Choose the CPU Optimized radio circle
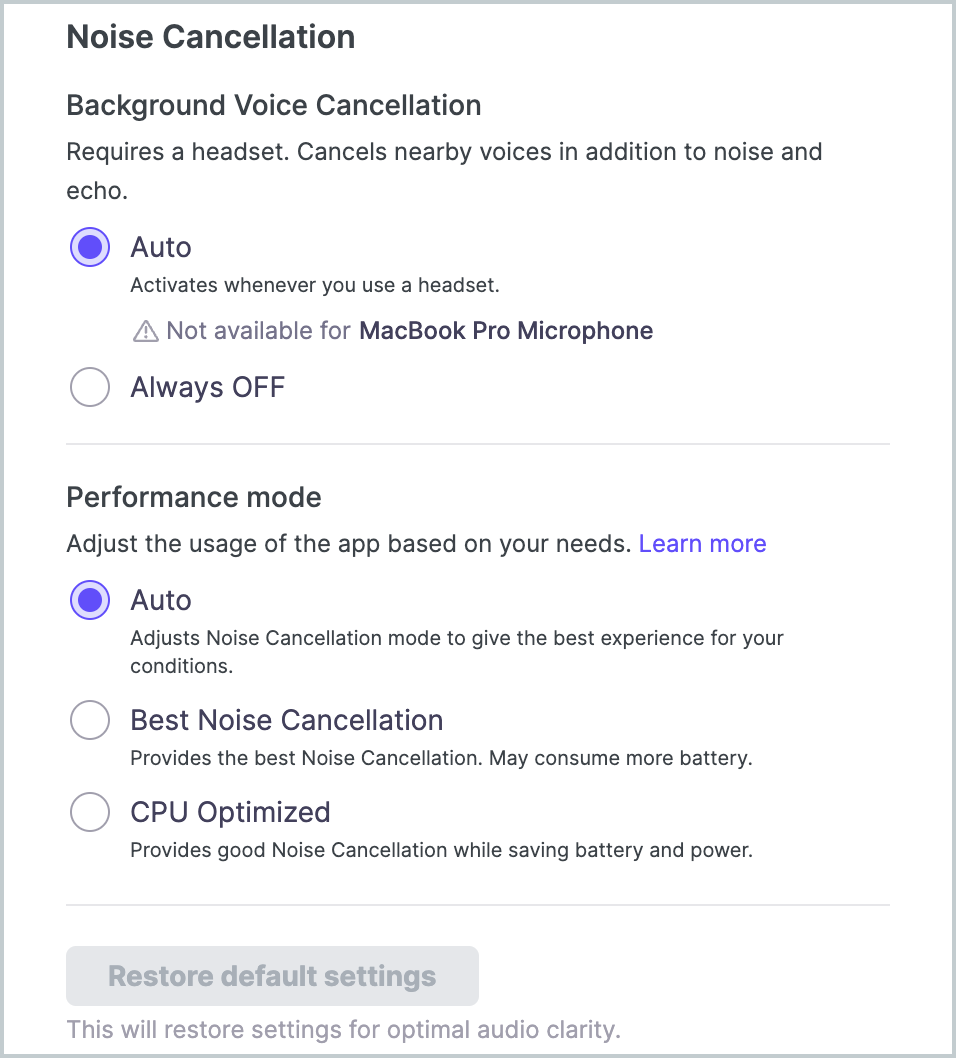Viewport: 956px width, 1058px height. pyautogui.click(x=90, y=812)
